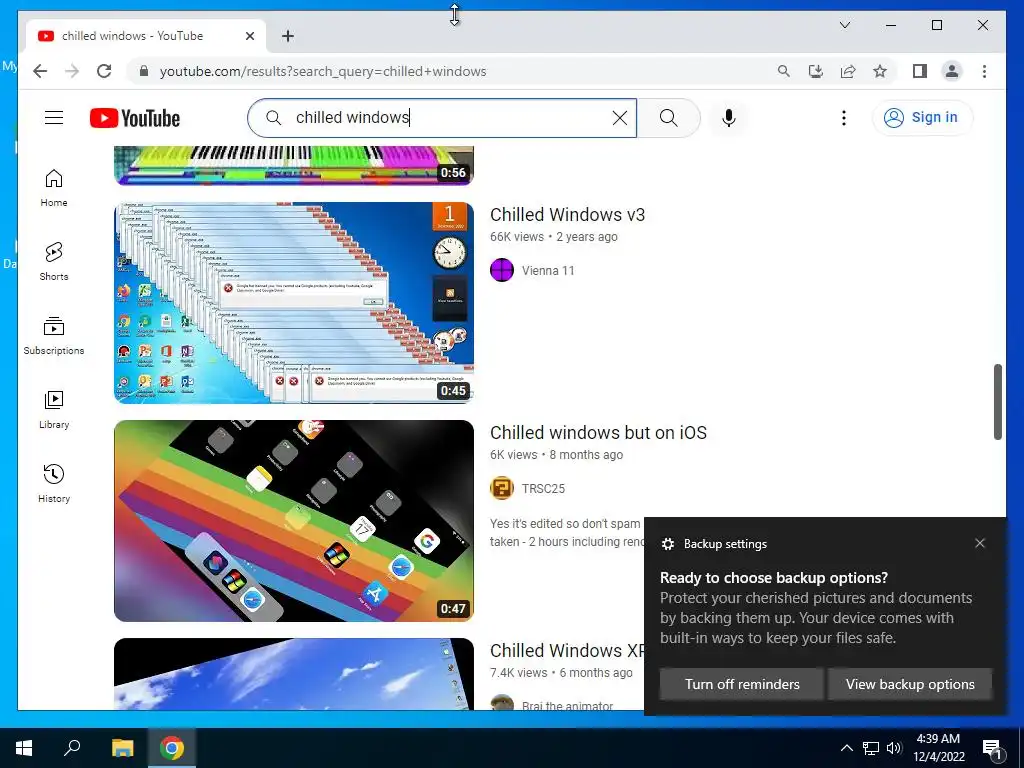
Task: Click Backup settings gear icon
Action: (x=667, y=544)
